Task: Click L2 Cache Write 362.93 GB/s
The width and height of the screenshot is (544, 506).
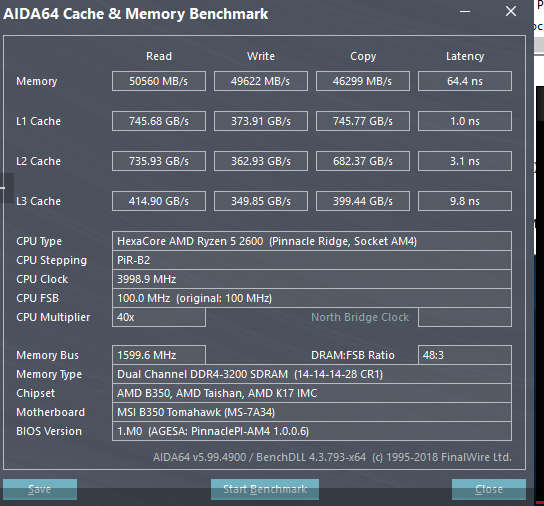Action: click(x=261, y=161)
